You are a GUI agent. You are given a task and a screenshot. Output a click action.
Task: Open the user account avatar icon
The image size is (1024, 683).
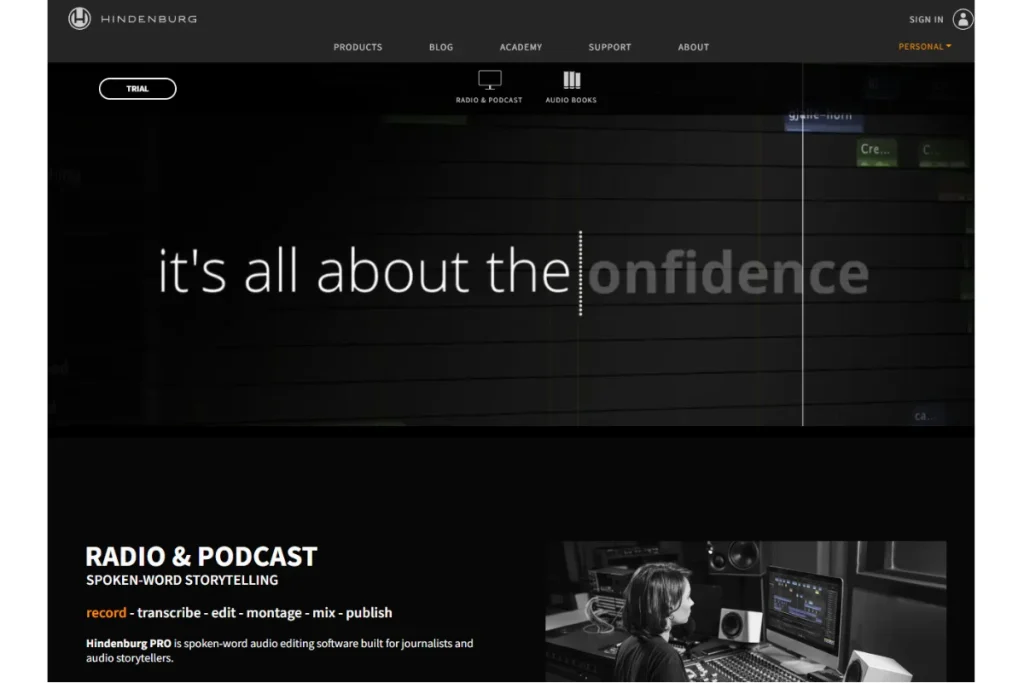pos(963,19)
